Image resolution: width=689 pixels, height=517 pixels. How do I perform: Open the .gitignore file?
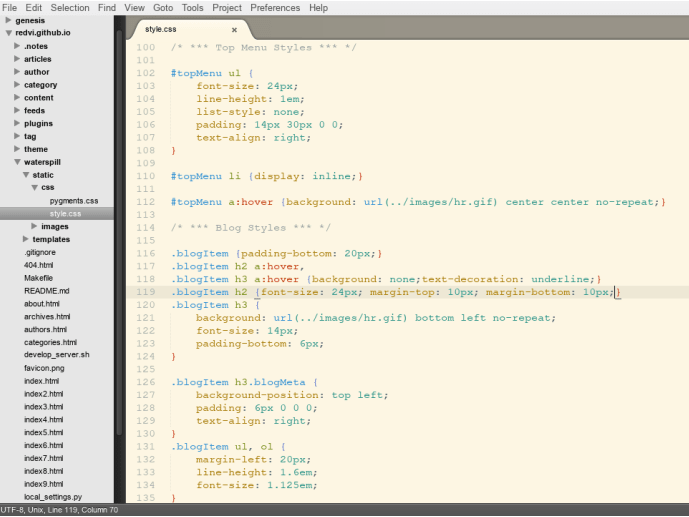tap(40, 252)
